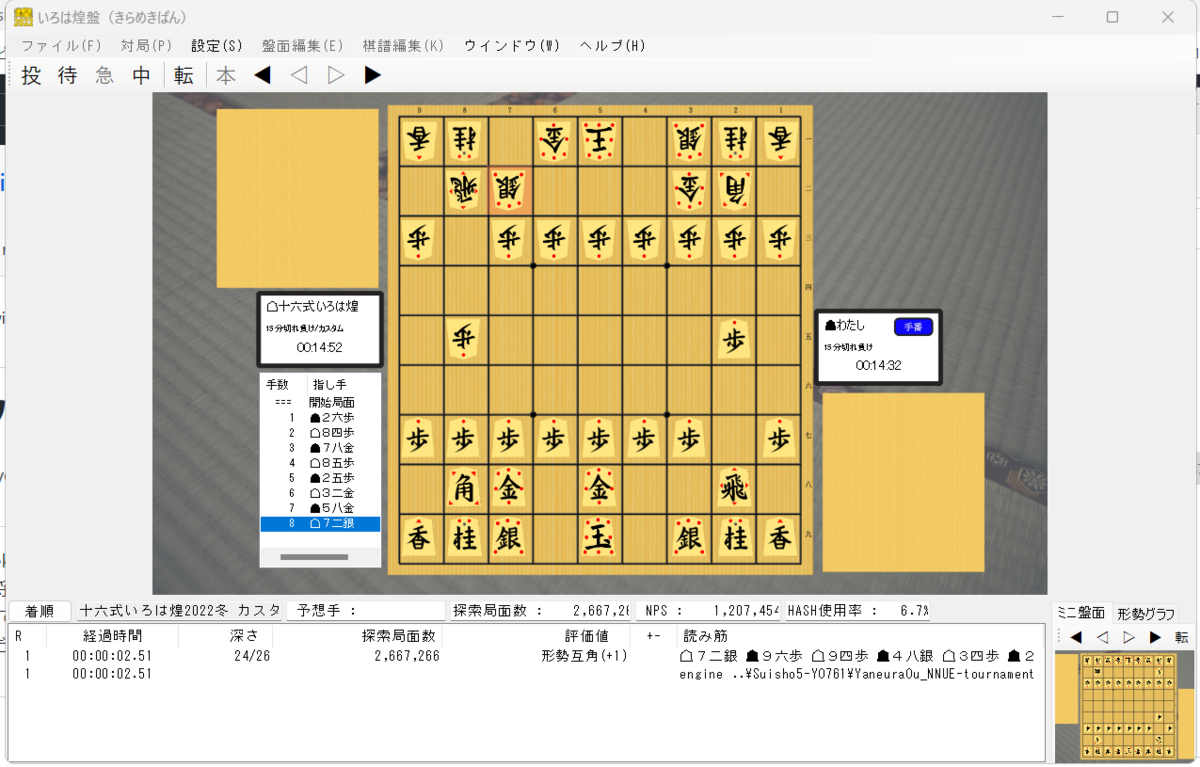This screenshot has height=767, width=1200.
Task: Select the 開始局面 row in move list
Action: pyautogui.click(x=320, y=402)
